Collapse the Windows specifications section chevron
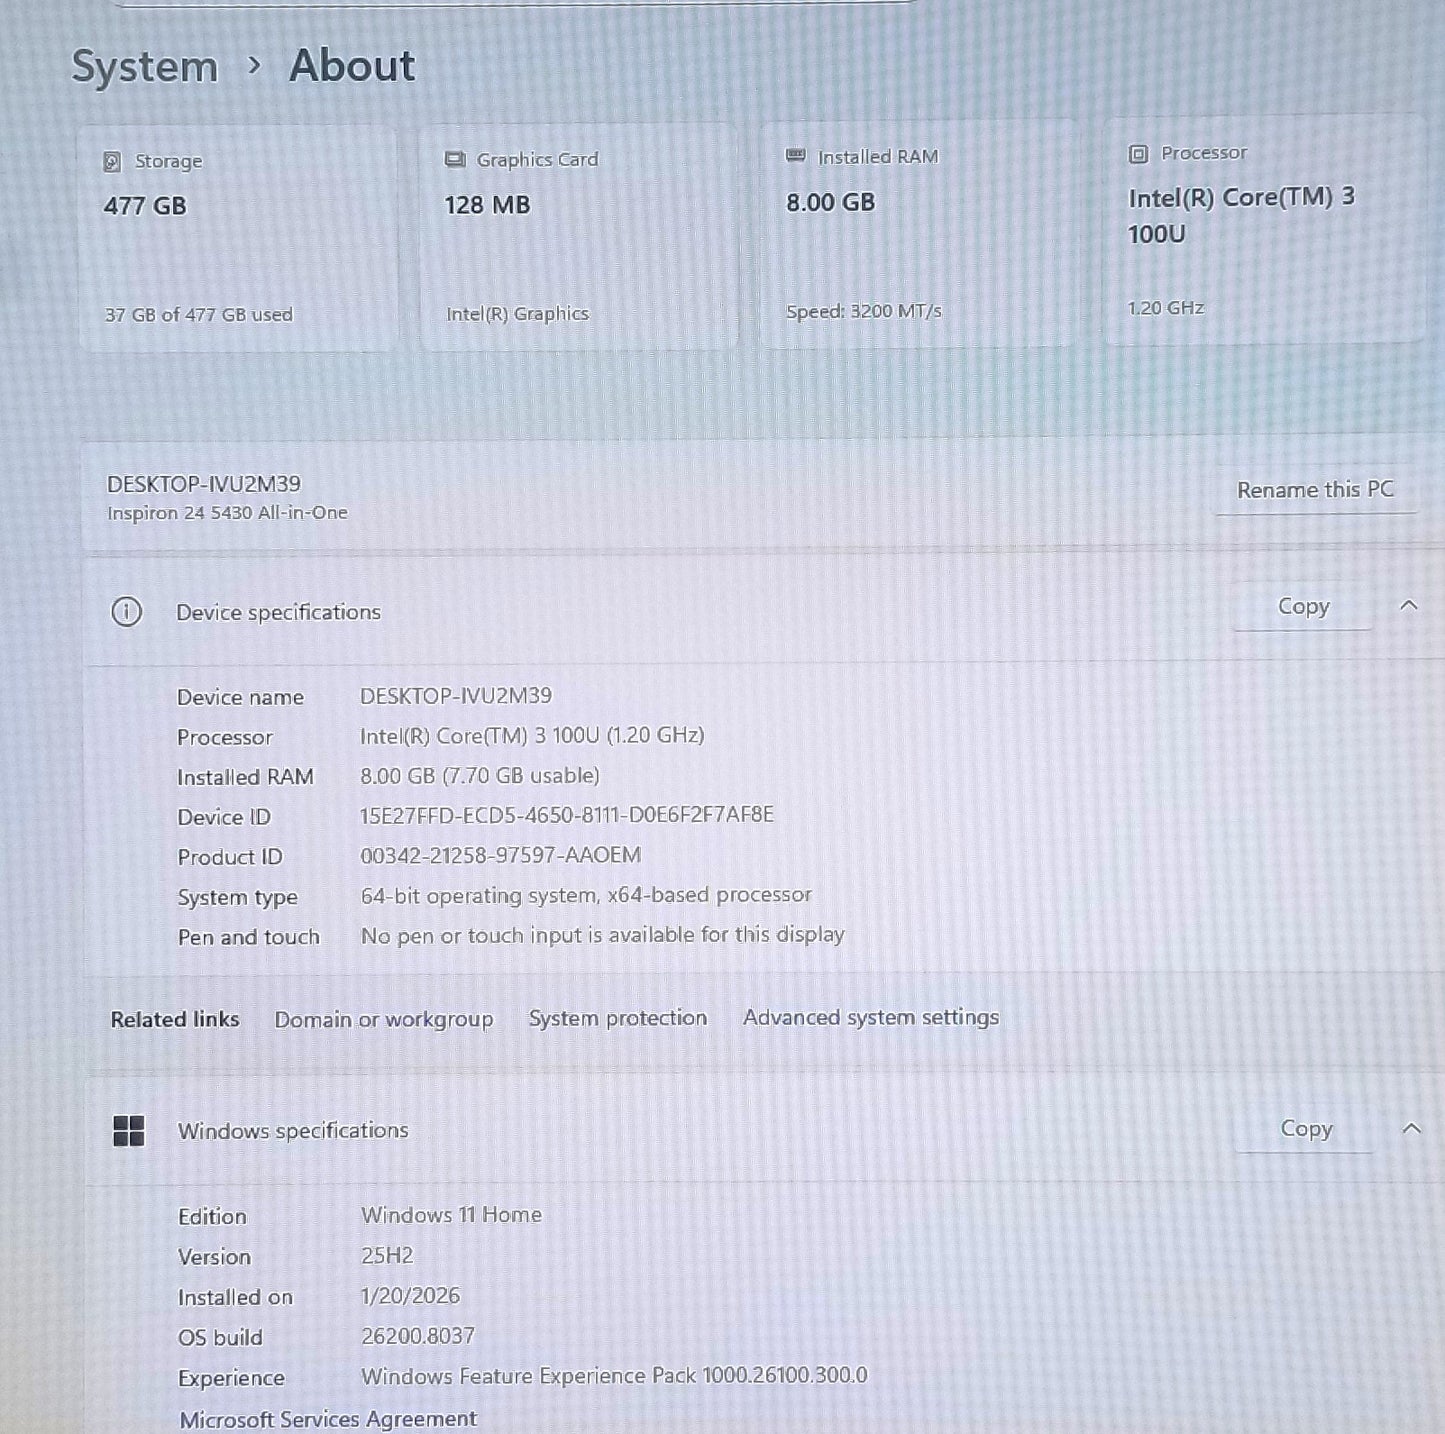1445x1434 pixels. click(x=1412, y=1129)
